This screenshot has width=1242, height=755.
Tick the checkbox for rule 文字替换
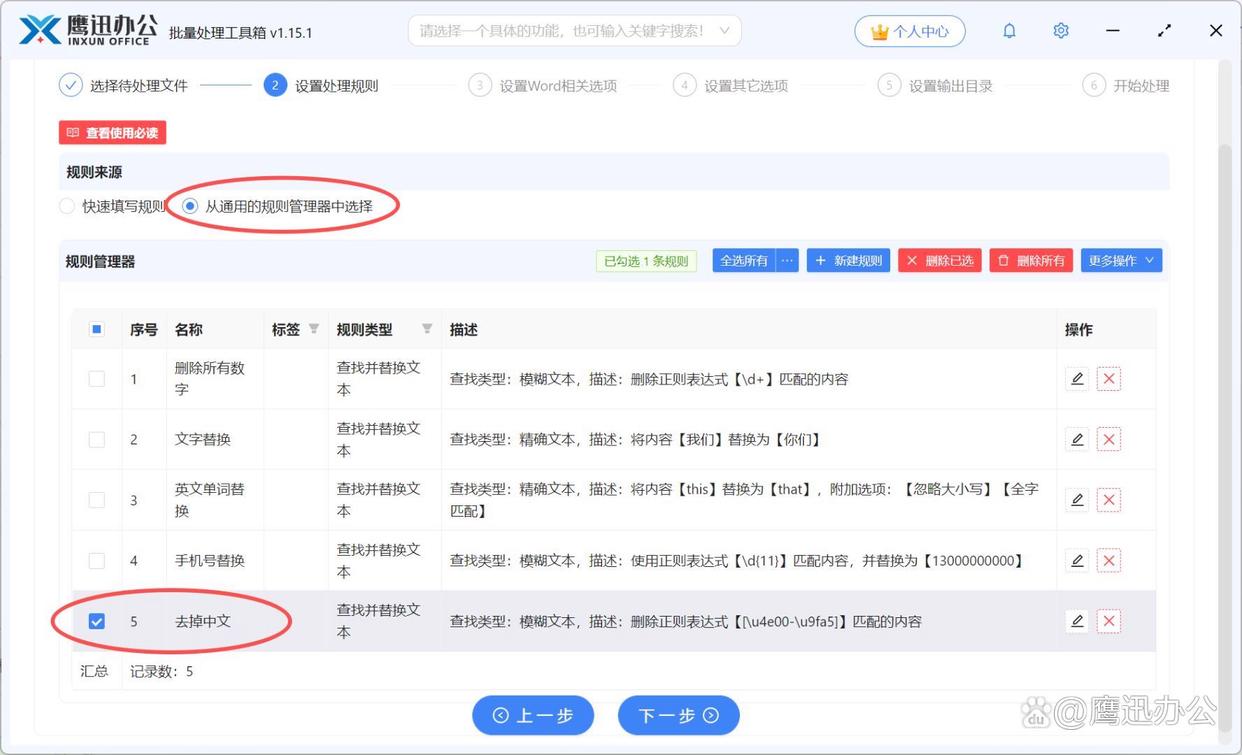click(97, 439)
